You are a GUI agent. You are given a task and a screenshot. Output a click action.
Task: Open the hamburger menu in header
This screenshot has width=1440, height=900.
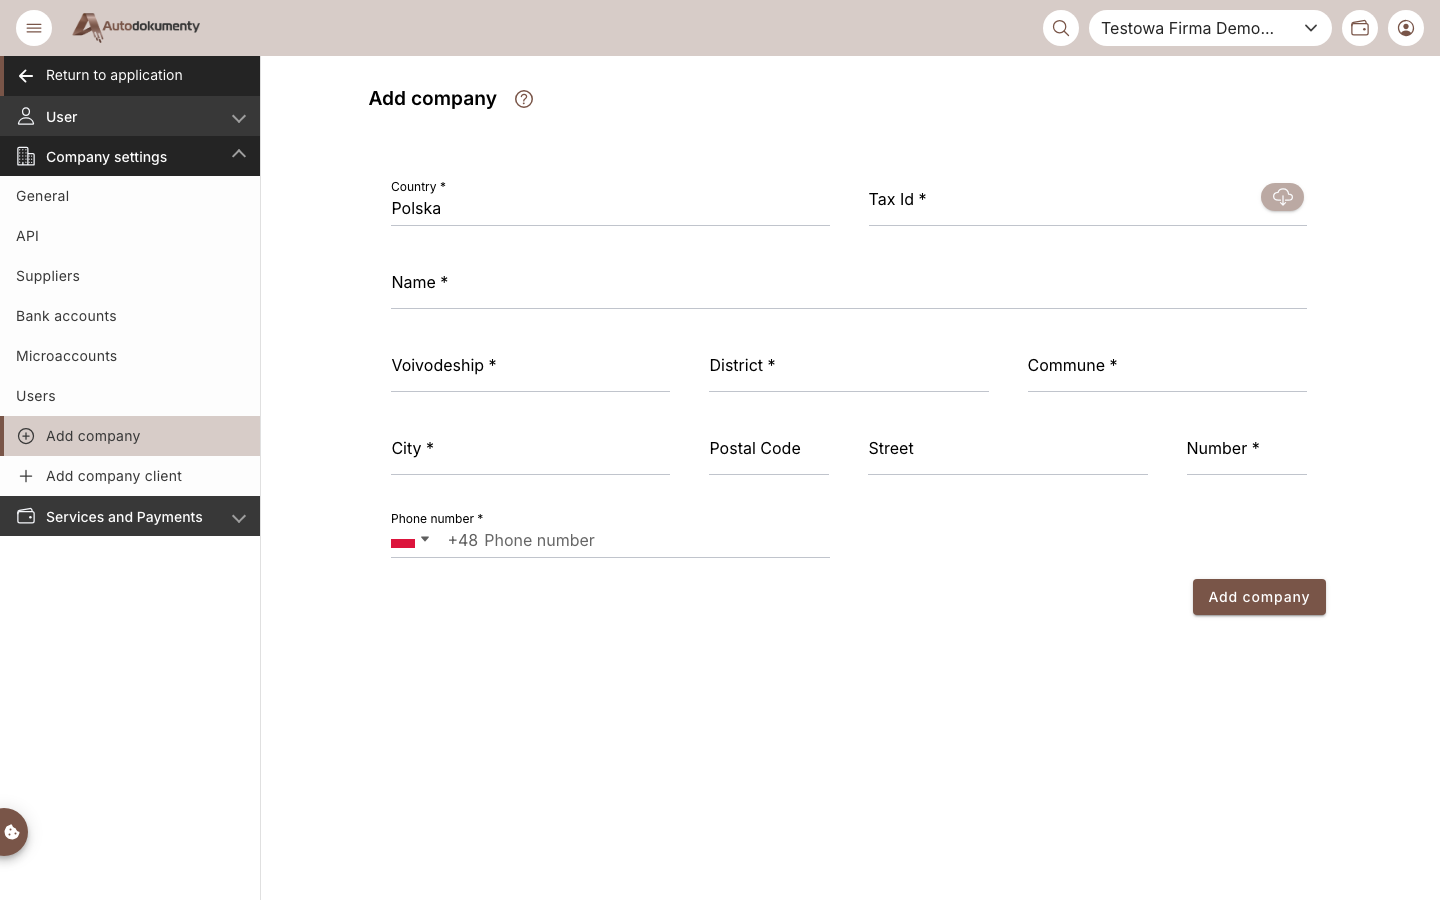click(34, 28)
